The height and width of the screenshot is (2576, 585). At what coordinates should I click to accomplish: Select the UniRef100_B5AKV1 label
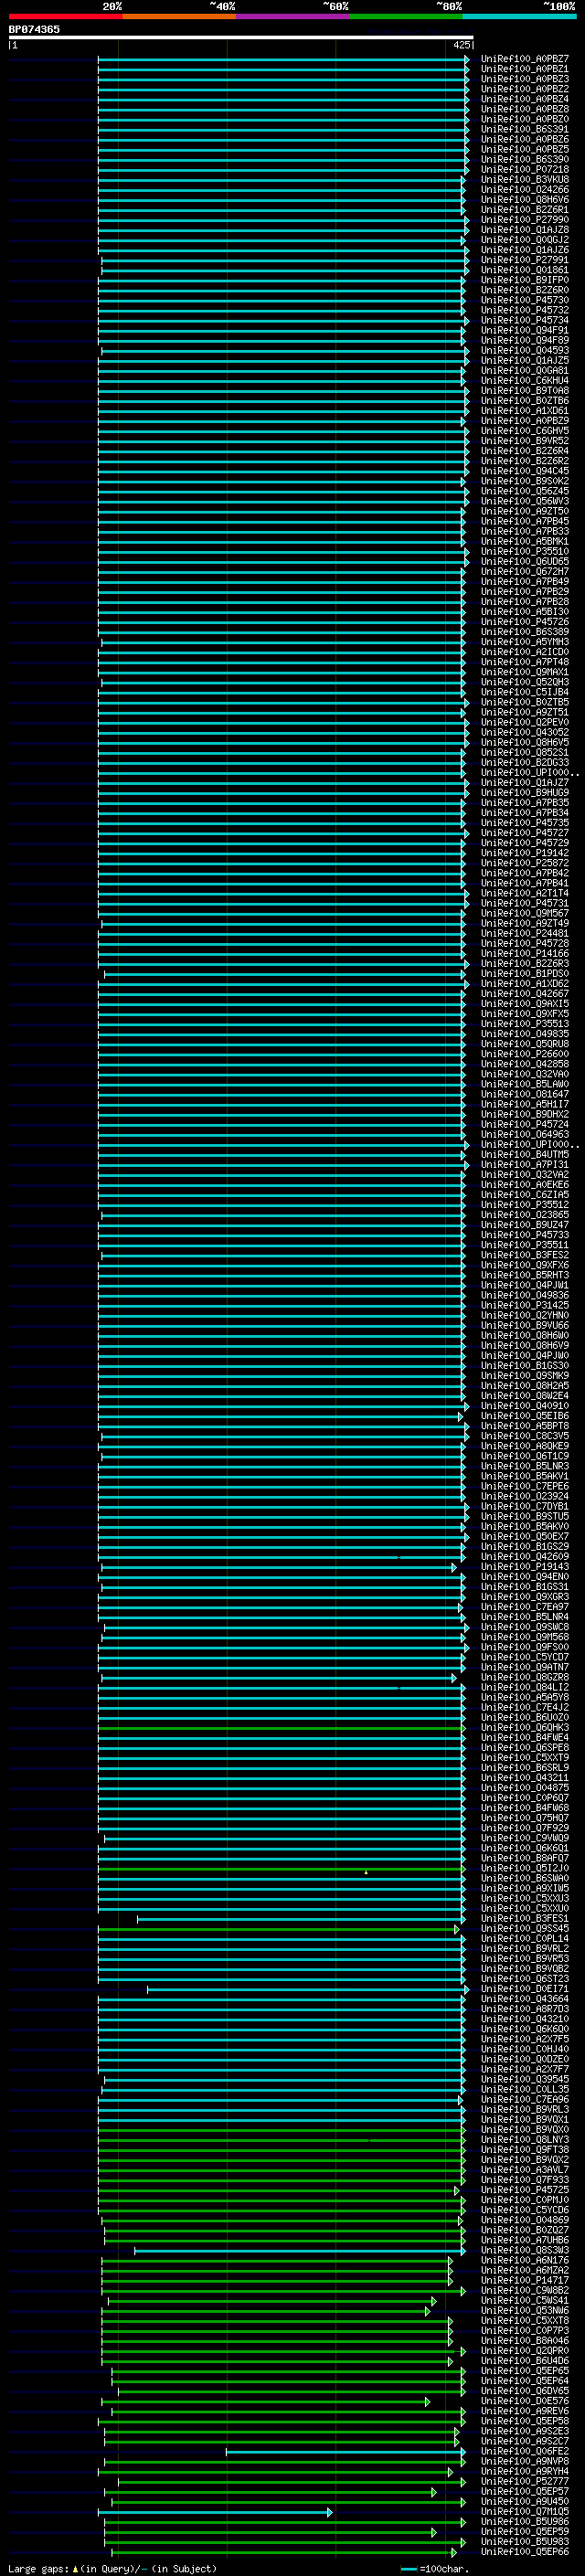click(x=525, y=1476)
